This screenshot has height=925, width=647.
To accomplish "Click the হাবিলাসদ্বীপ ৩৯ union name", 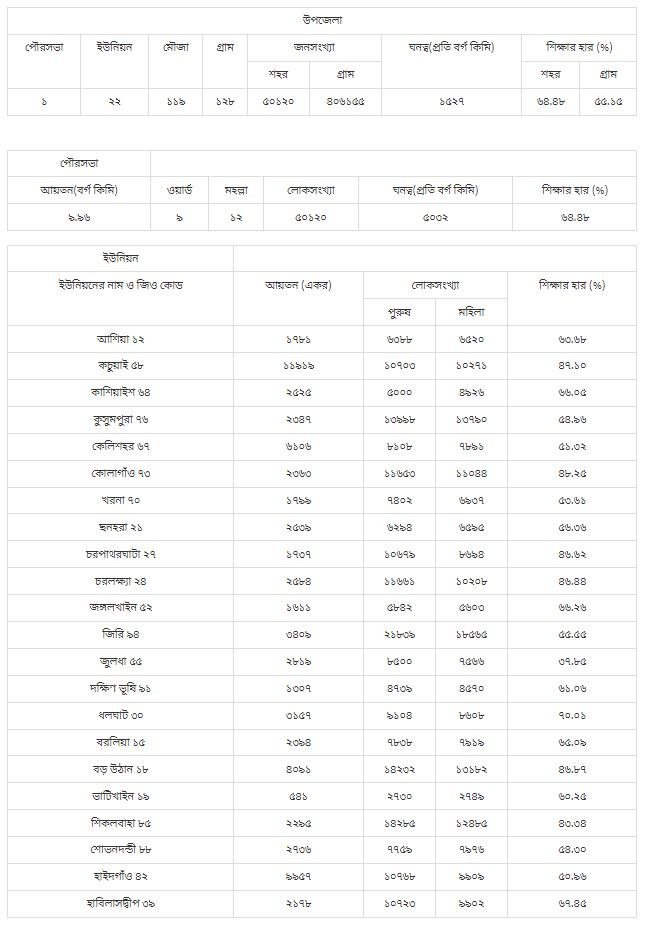I will click(x=120, y=903).
